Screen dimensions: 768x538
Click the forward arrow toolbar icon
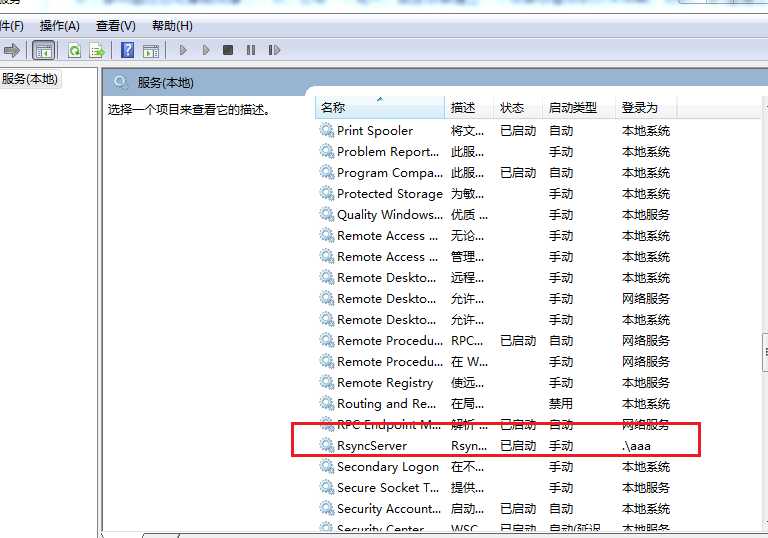click(12, 50)
